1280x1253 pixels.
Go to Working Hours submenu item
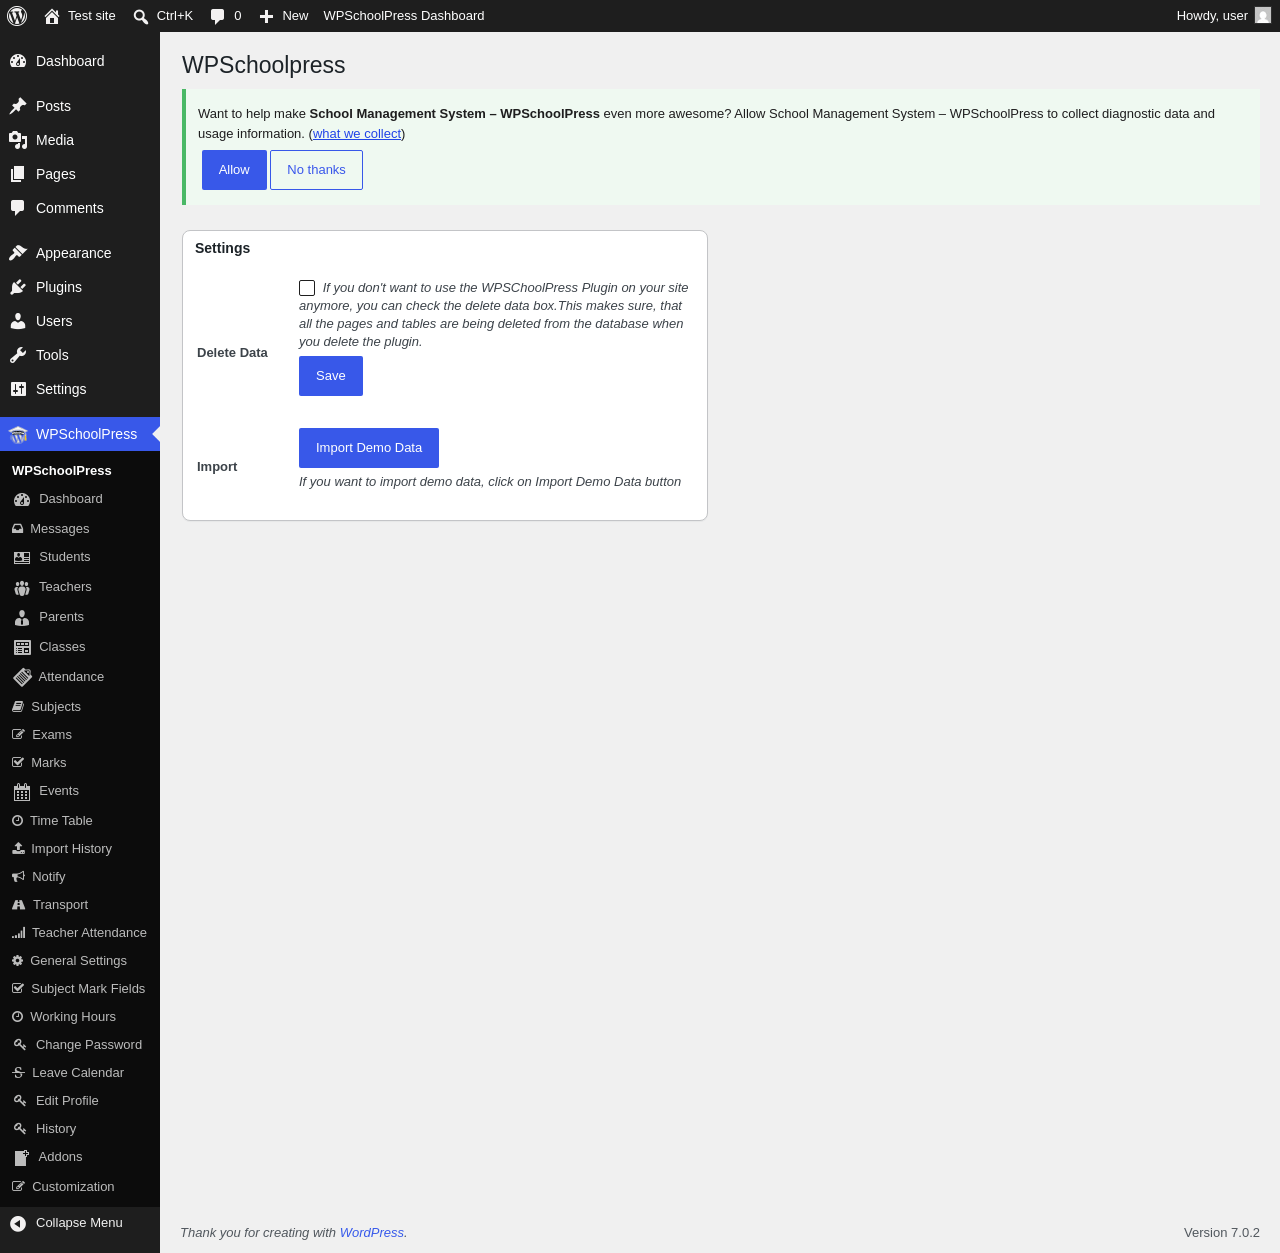(x=80, y=1016)
